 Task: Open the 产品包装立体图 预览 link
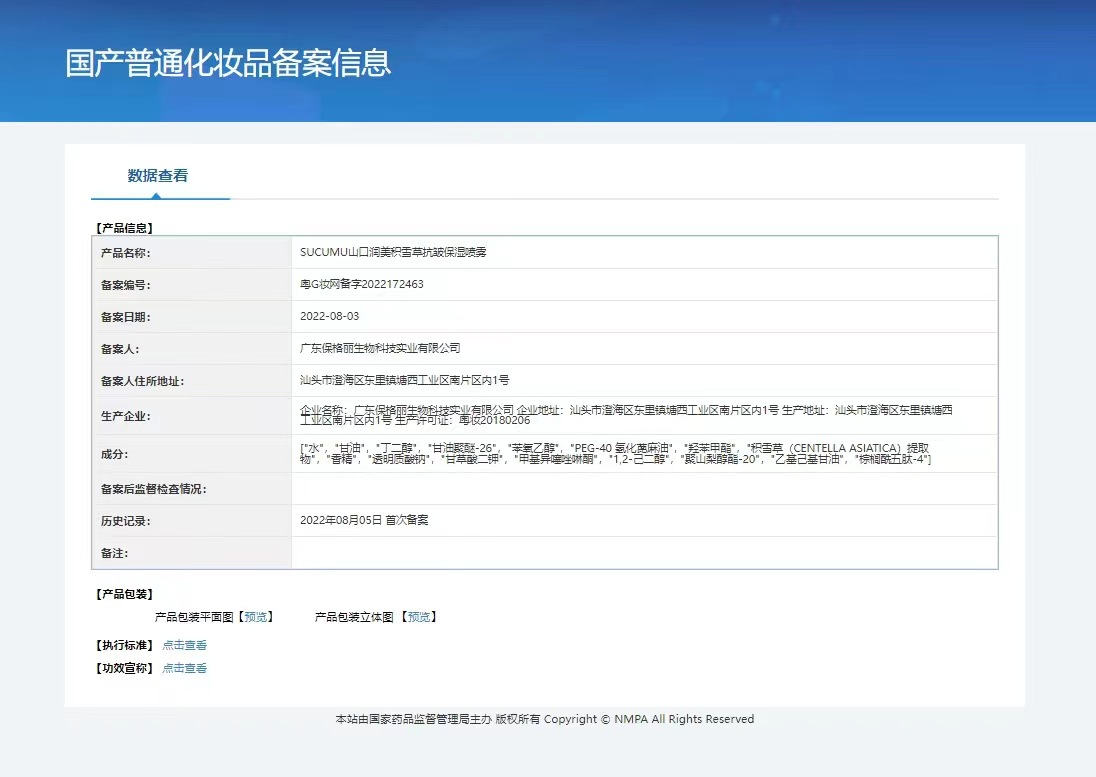pyautogui.click(x=419, y=617)
